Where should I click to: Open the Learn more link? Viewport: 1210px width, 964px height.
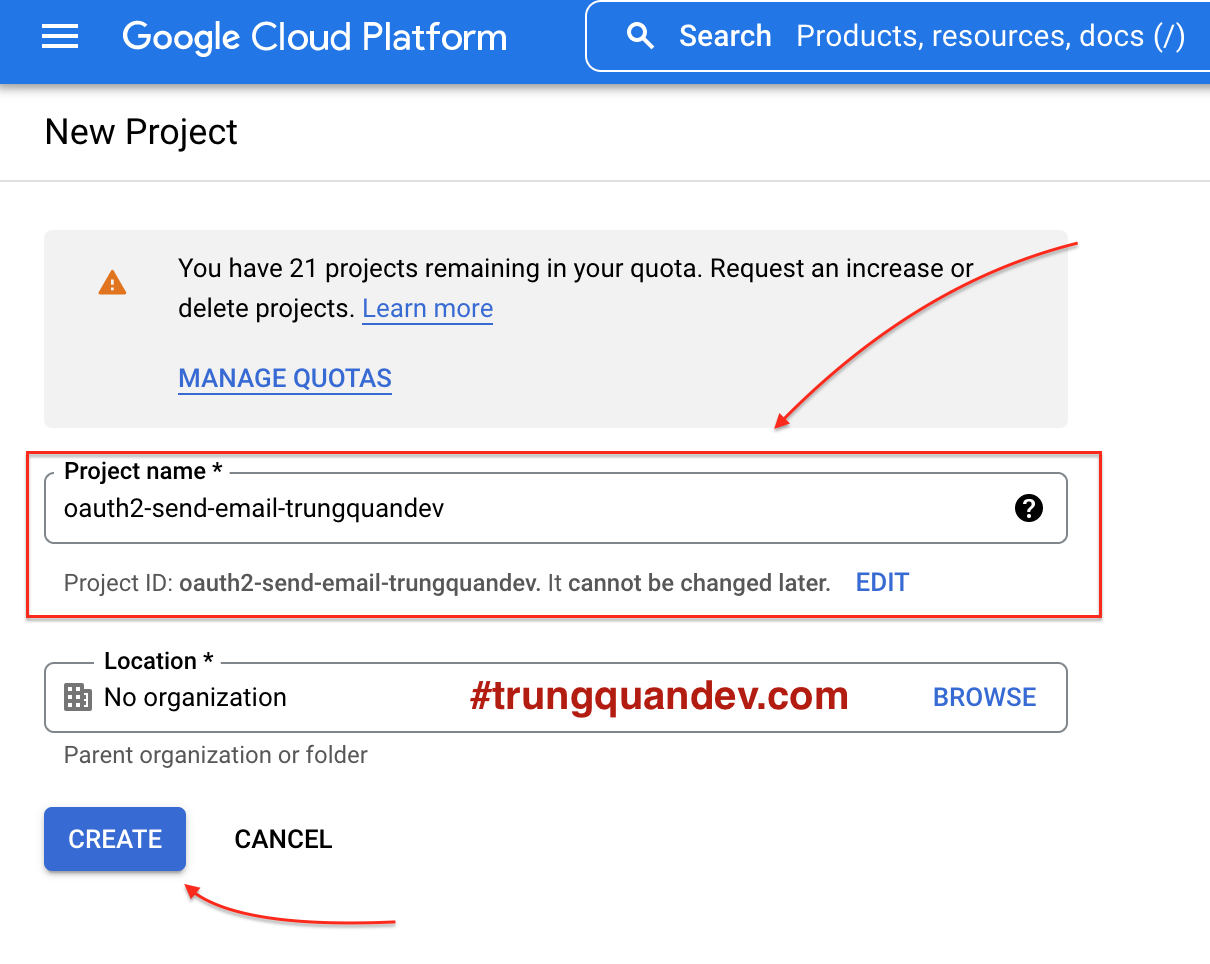(x=427, y=308)
